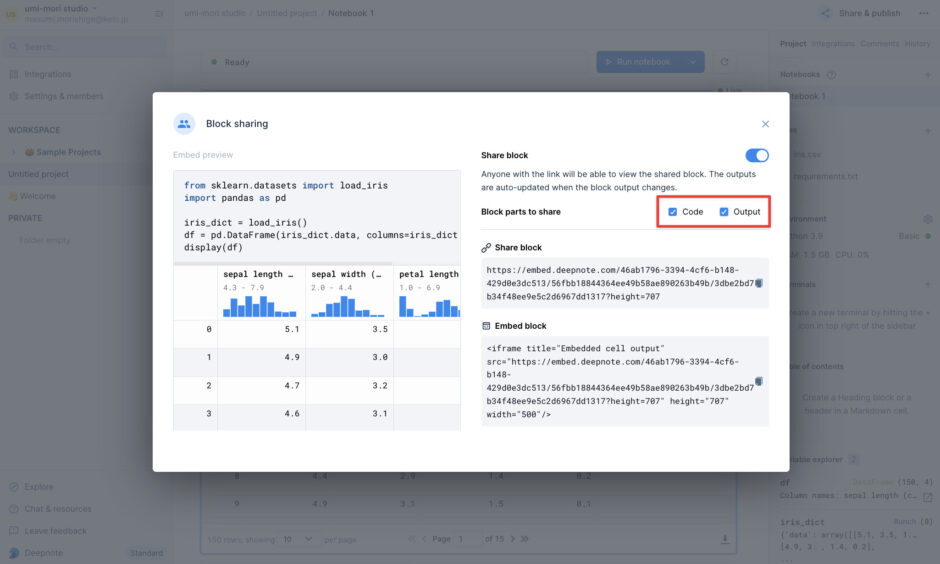This screenshot has height=564, width=940.
Task: Copy the Embed block iframe code
Action: point(759,381)
